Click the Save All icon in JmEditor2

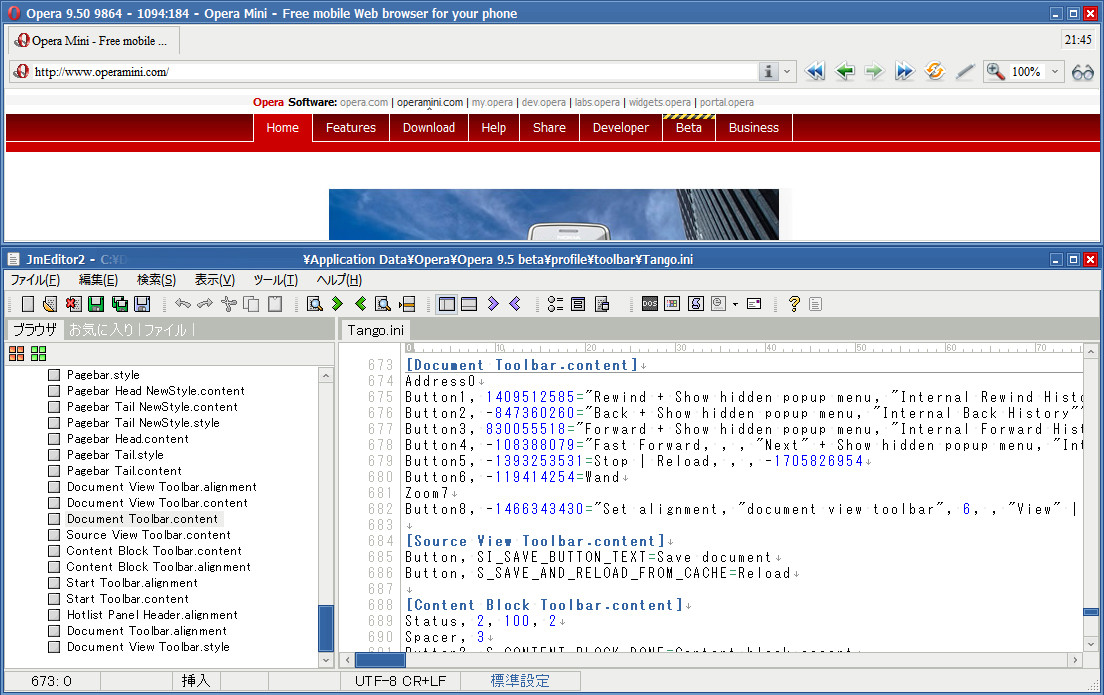coord(120,303)
